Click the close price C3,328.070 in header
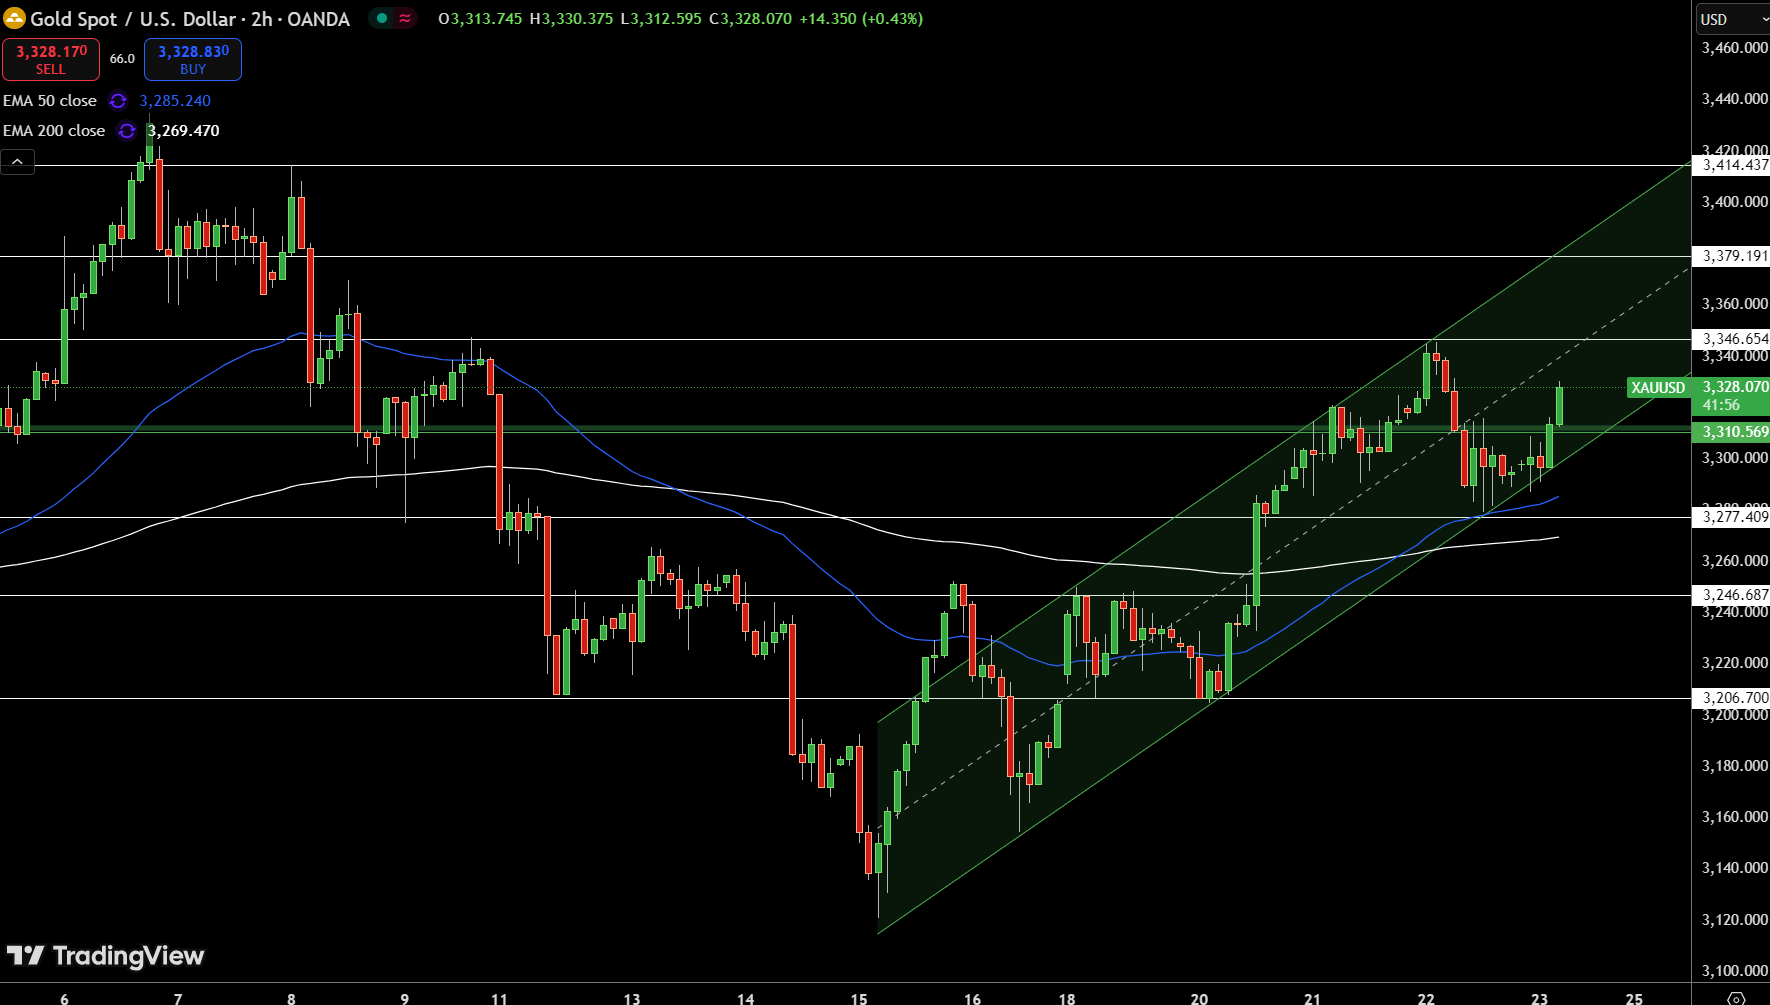 pos(750,19)
